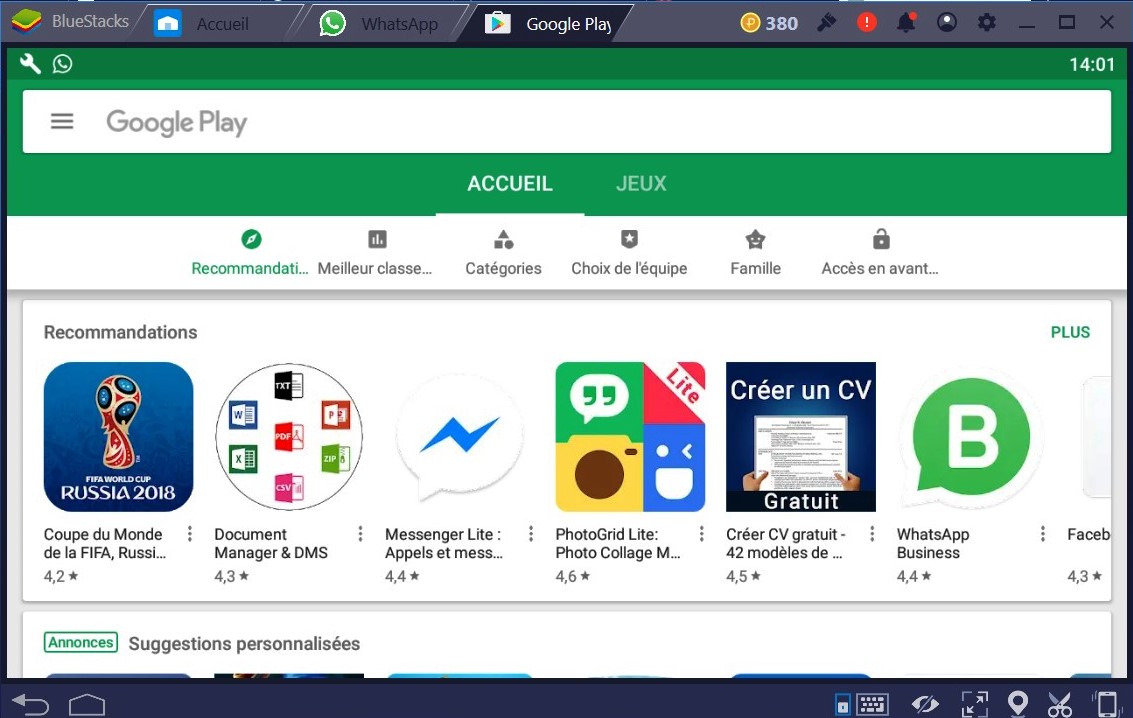Image resolution: width=1133 pixels, height=718 pixels.
Task: Select the Recommandations compass category
Action: pos(250,252)
